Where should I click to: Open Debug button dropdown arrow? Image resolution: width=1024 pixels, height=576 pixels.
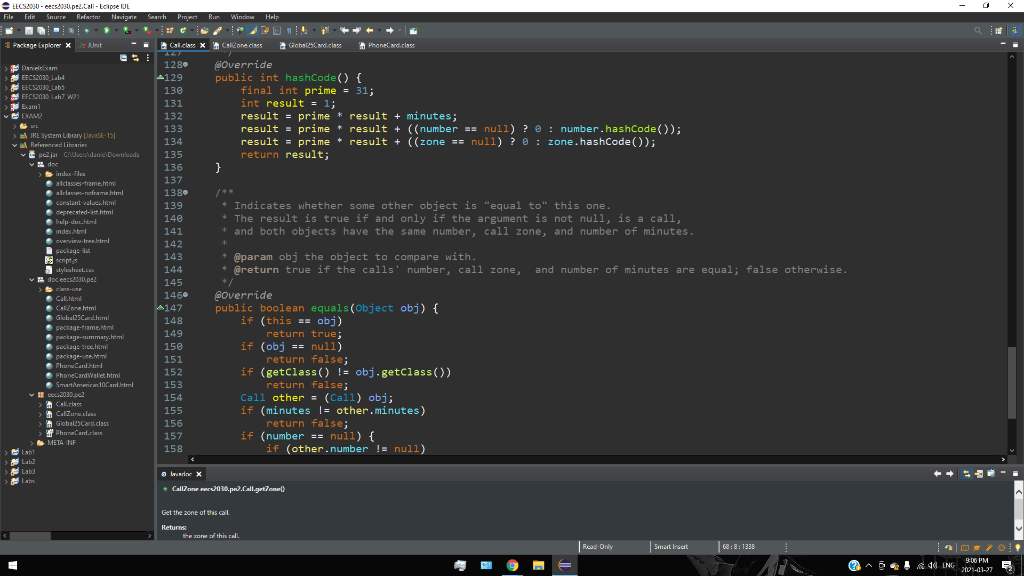click(96, 30)
